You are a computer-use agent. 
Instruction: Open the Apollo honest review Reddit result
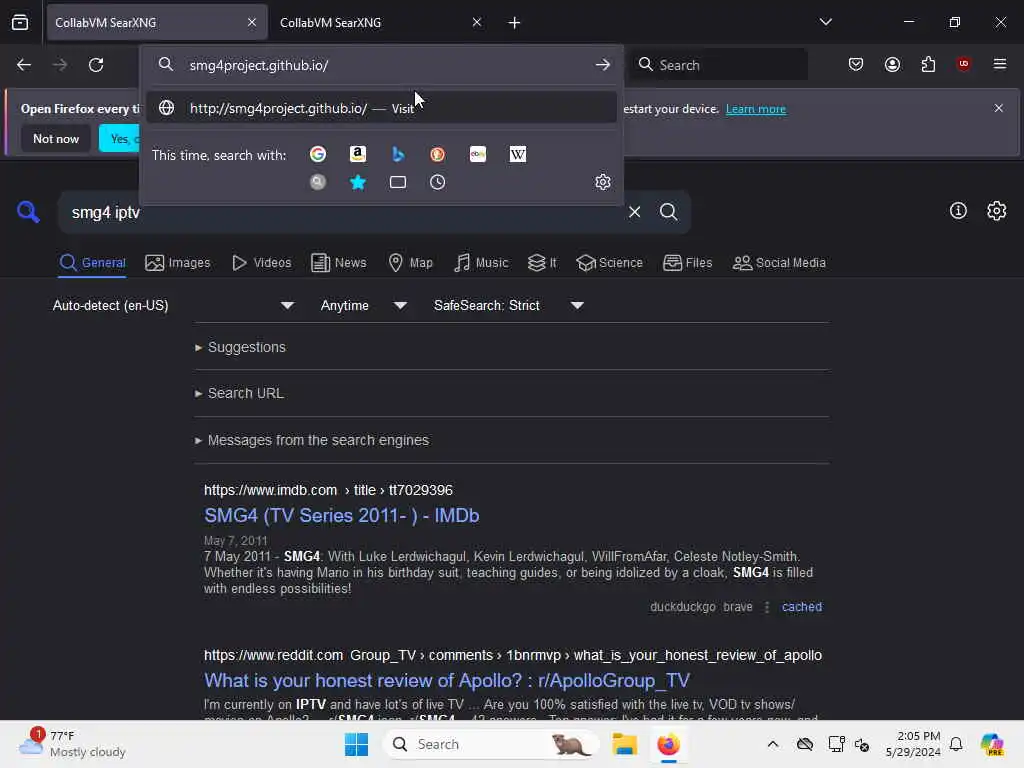[447, 680]
